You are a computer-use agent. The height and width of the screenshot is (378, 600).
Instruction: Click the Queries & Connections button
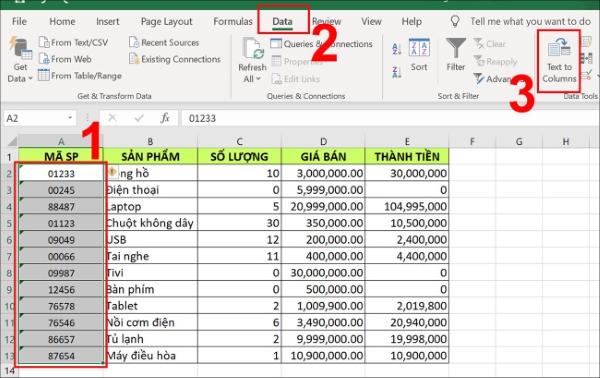(x=321, y=44)
